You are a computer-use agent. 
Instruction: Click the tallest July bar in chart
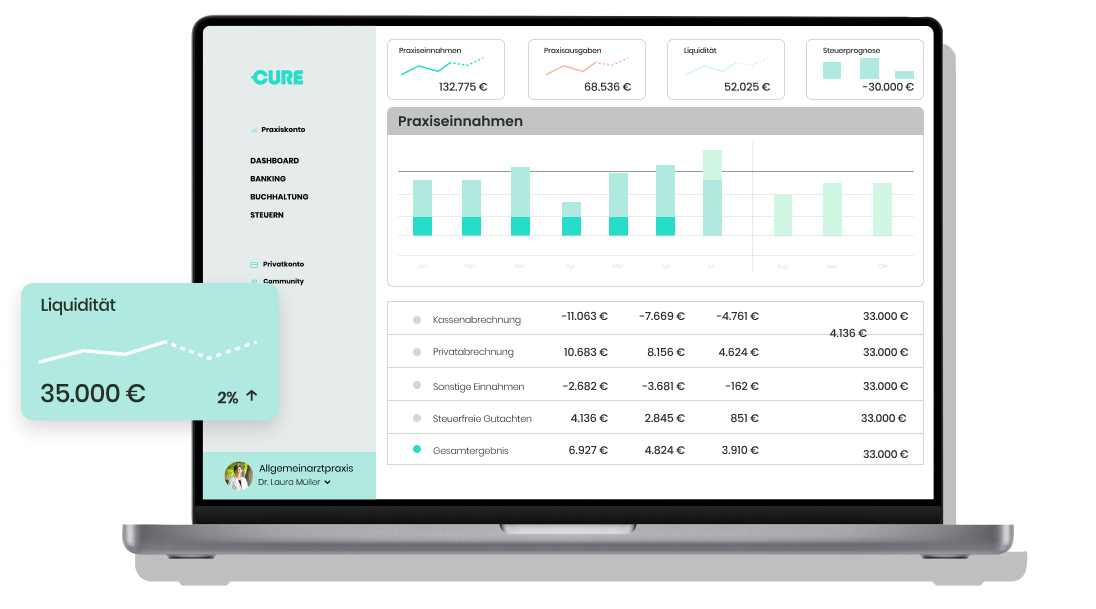[x=712, y=195]
